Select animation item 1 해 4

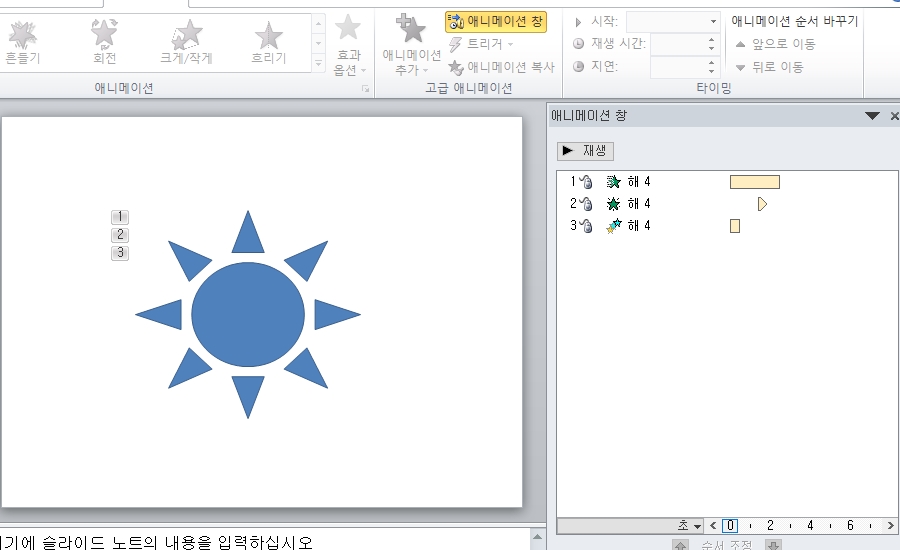click(727, 182)
